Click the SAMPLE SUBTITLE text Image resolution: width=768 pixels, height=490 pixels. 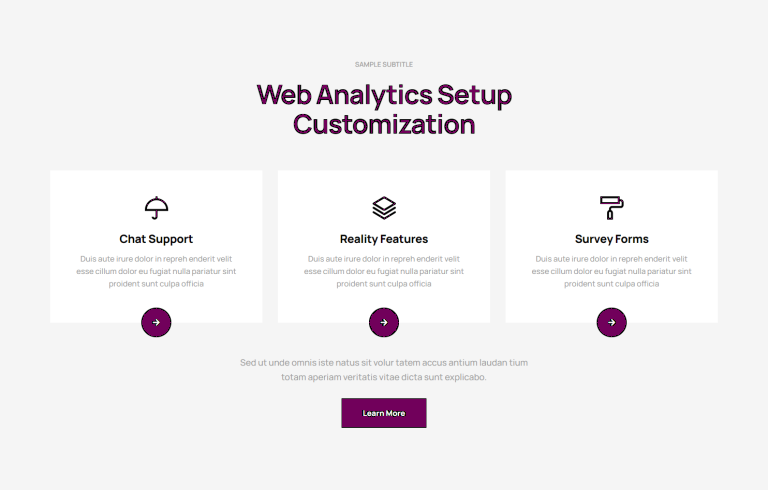click(x=384, y=64)
